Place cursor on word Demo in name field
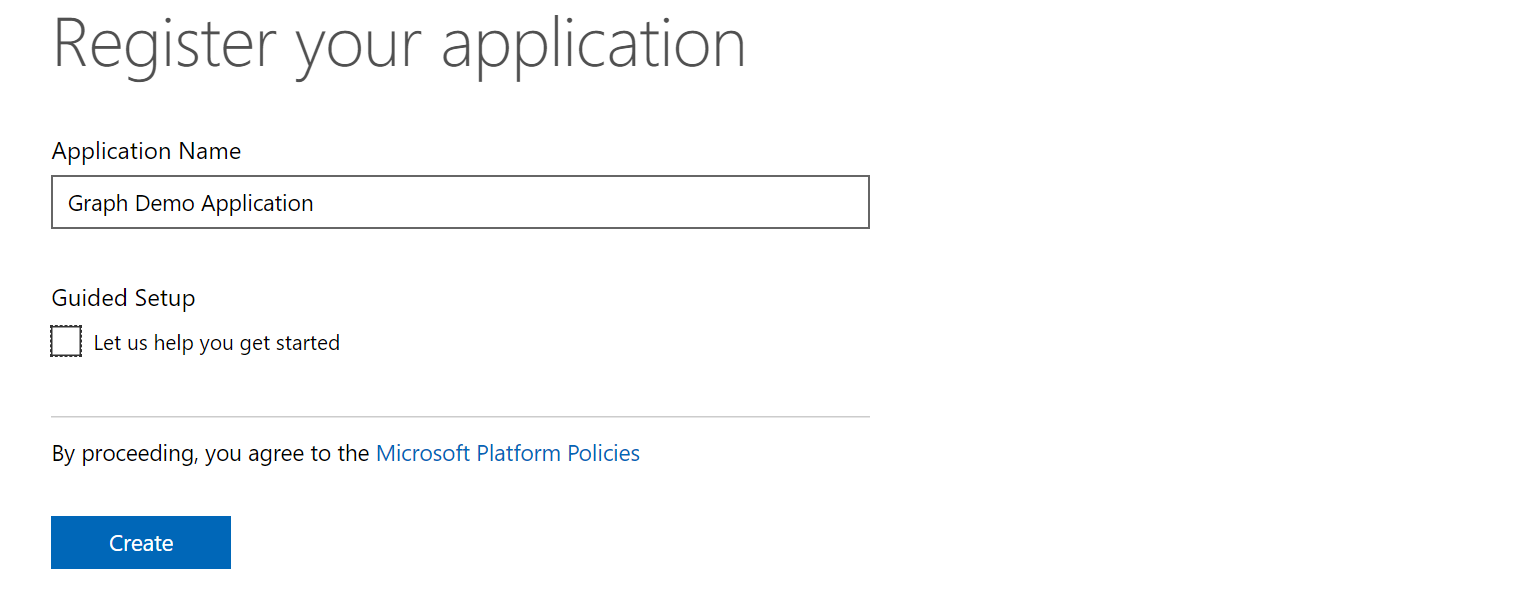 (165, 203)
